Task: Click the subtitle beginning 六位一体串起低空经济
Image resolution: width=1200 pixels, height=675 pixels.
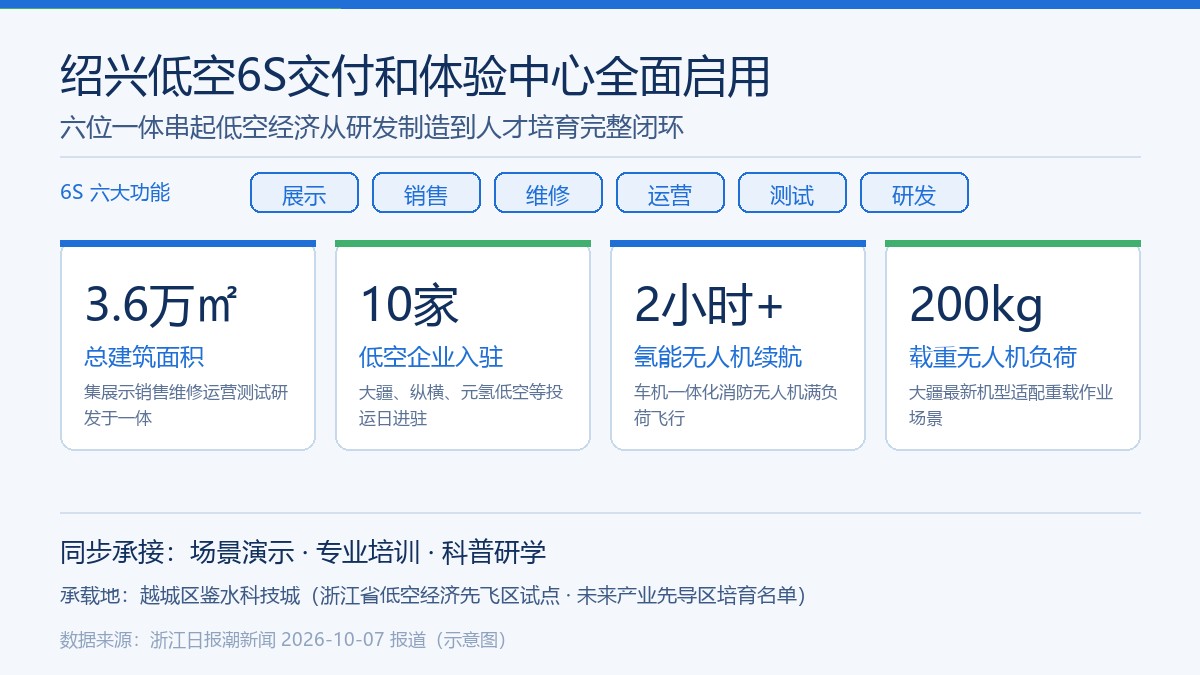Action: coord(371,129)
